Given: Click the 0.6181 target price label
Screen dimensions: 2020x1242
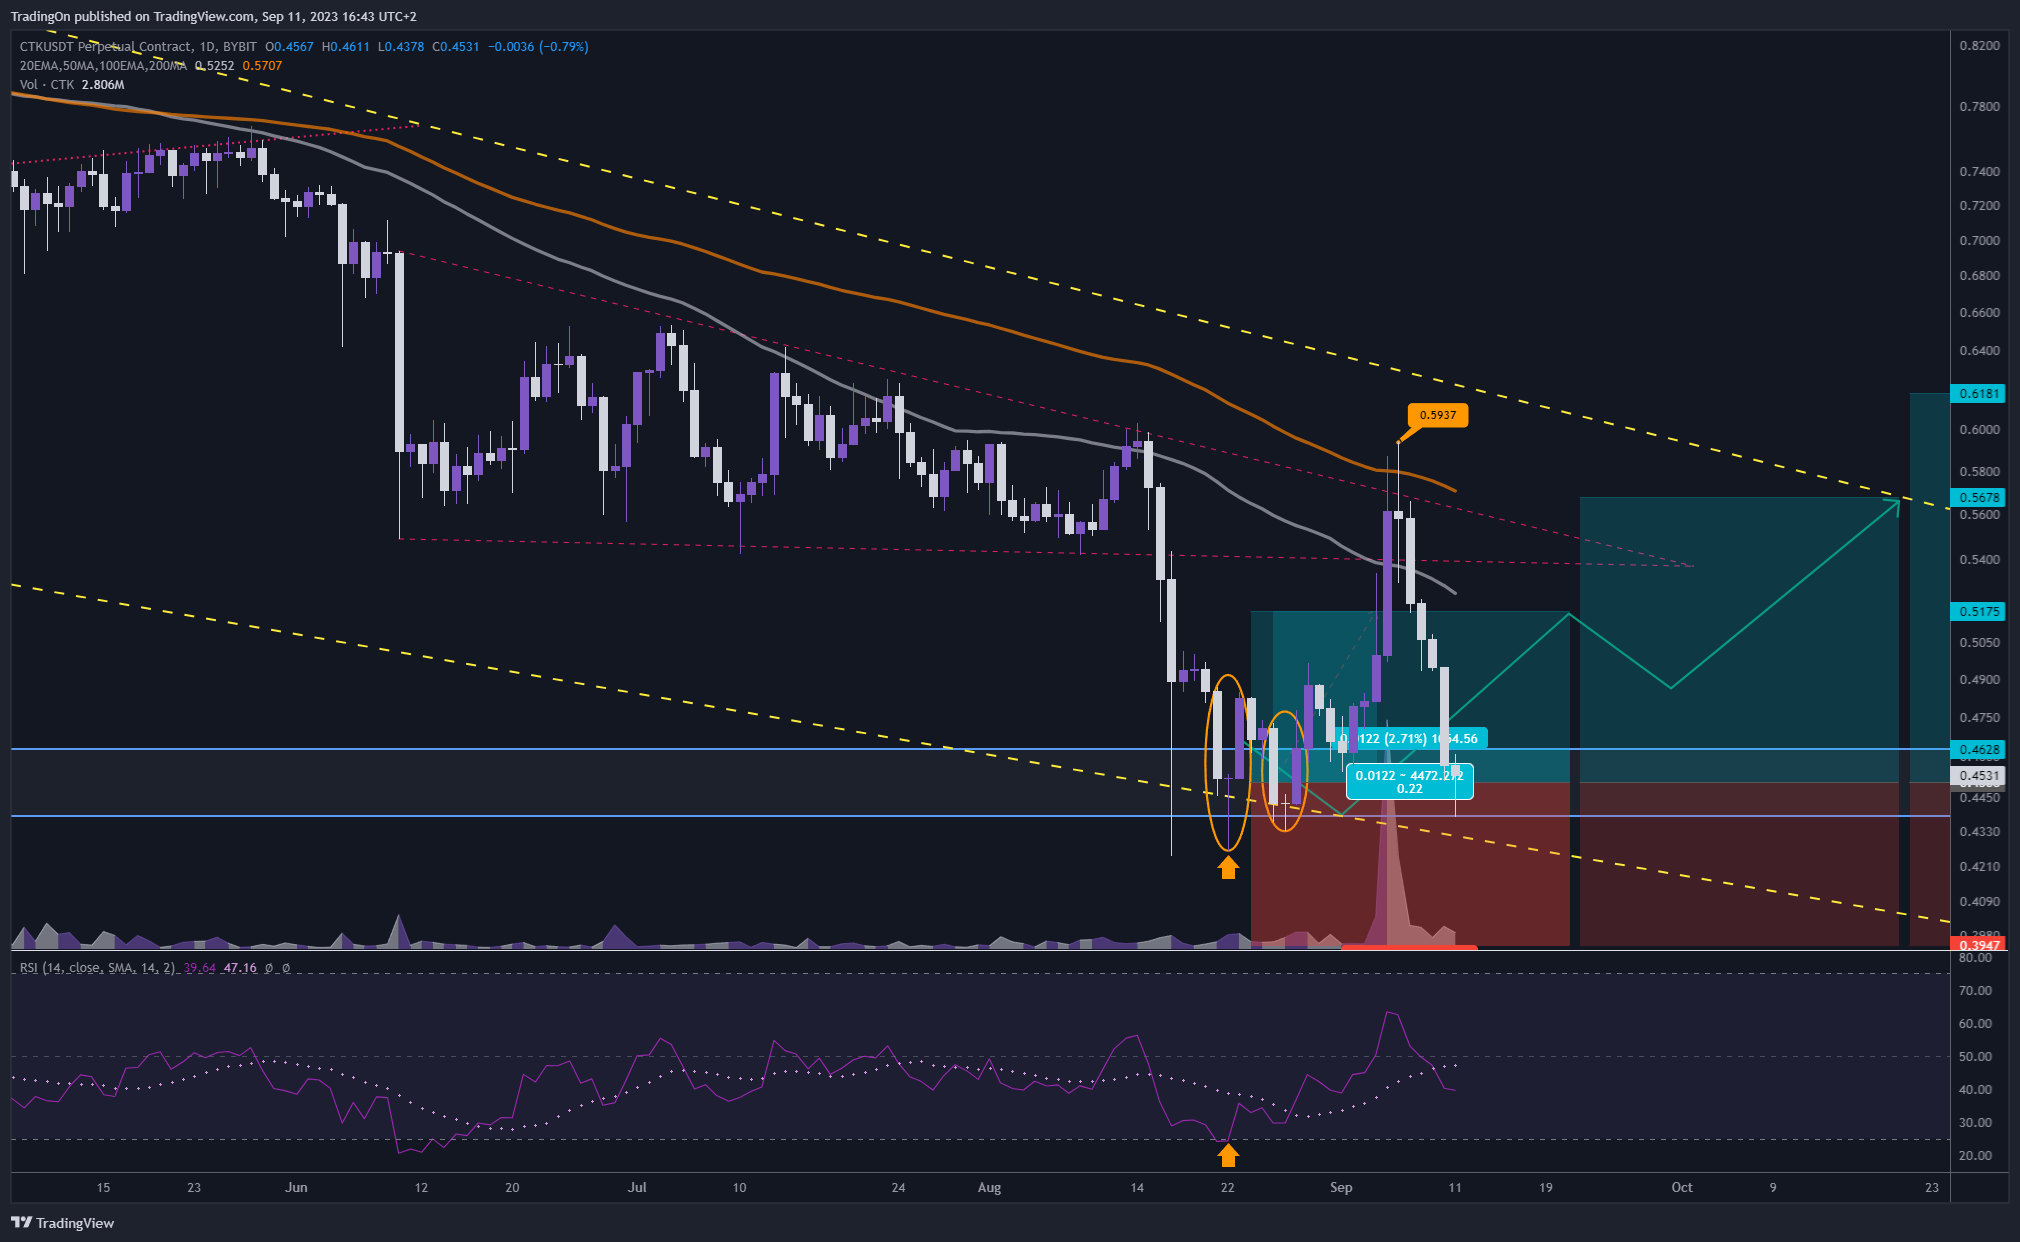Looking at the screenshot, I should pos(1979,394).
